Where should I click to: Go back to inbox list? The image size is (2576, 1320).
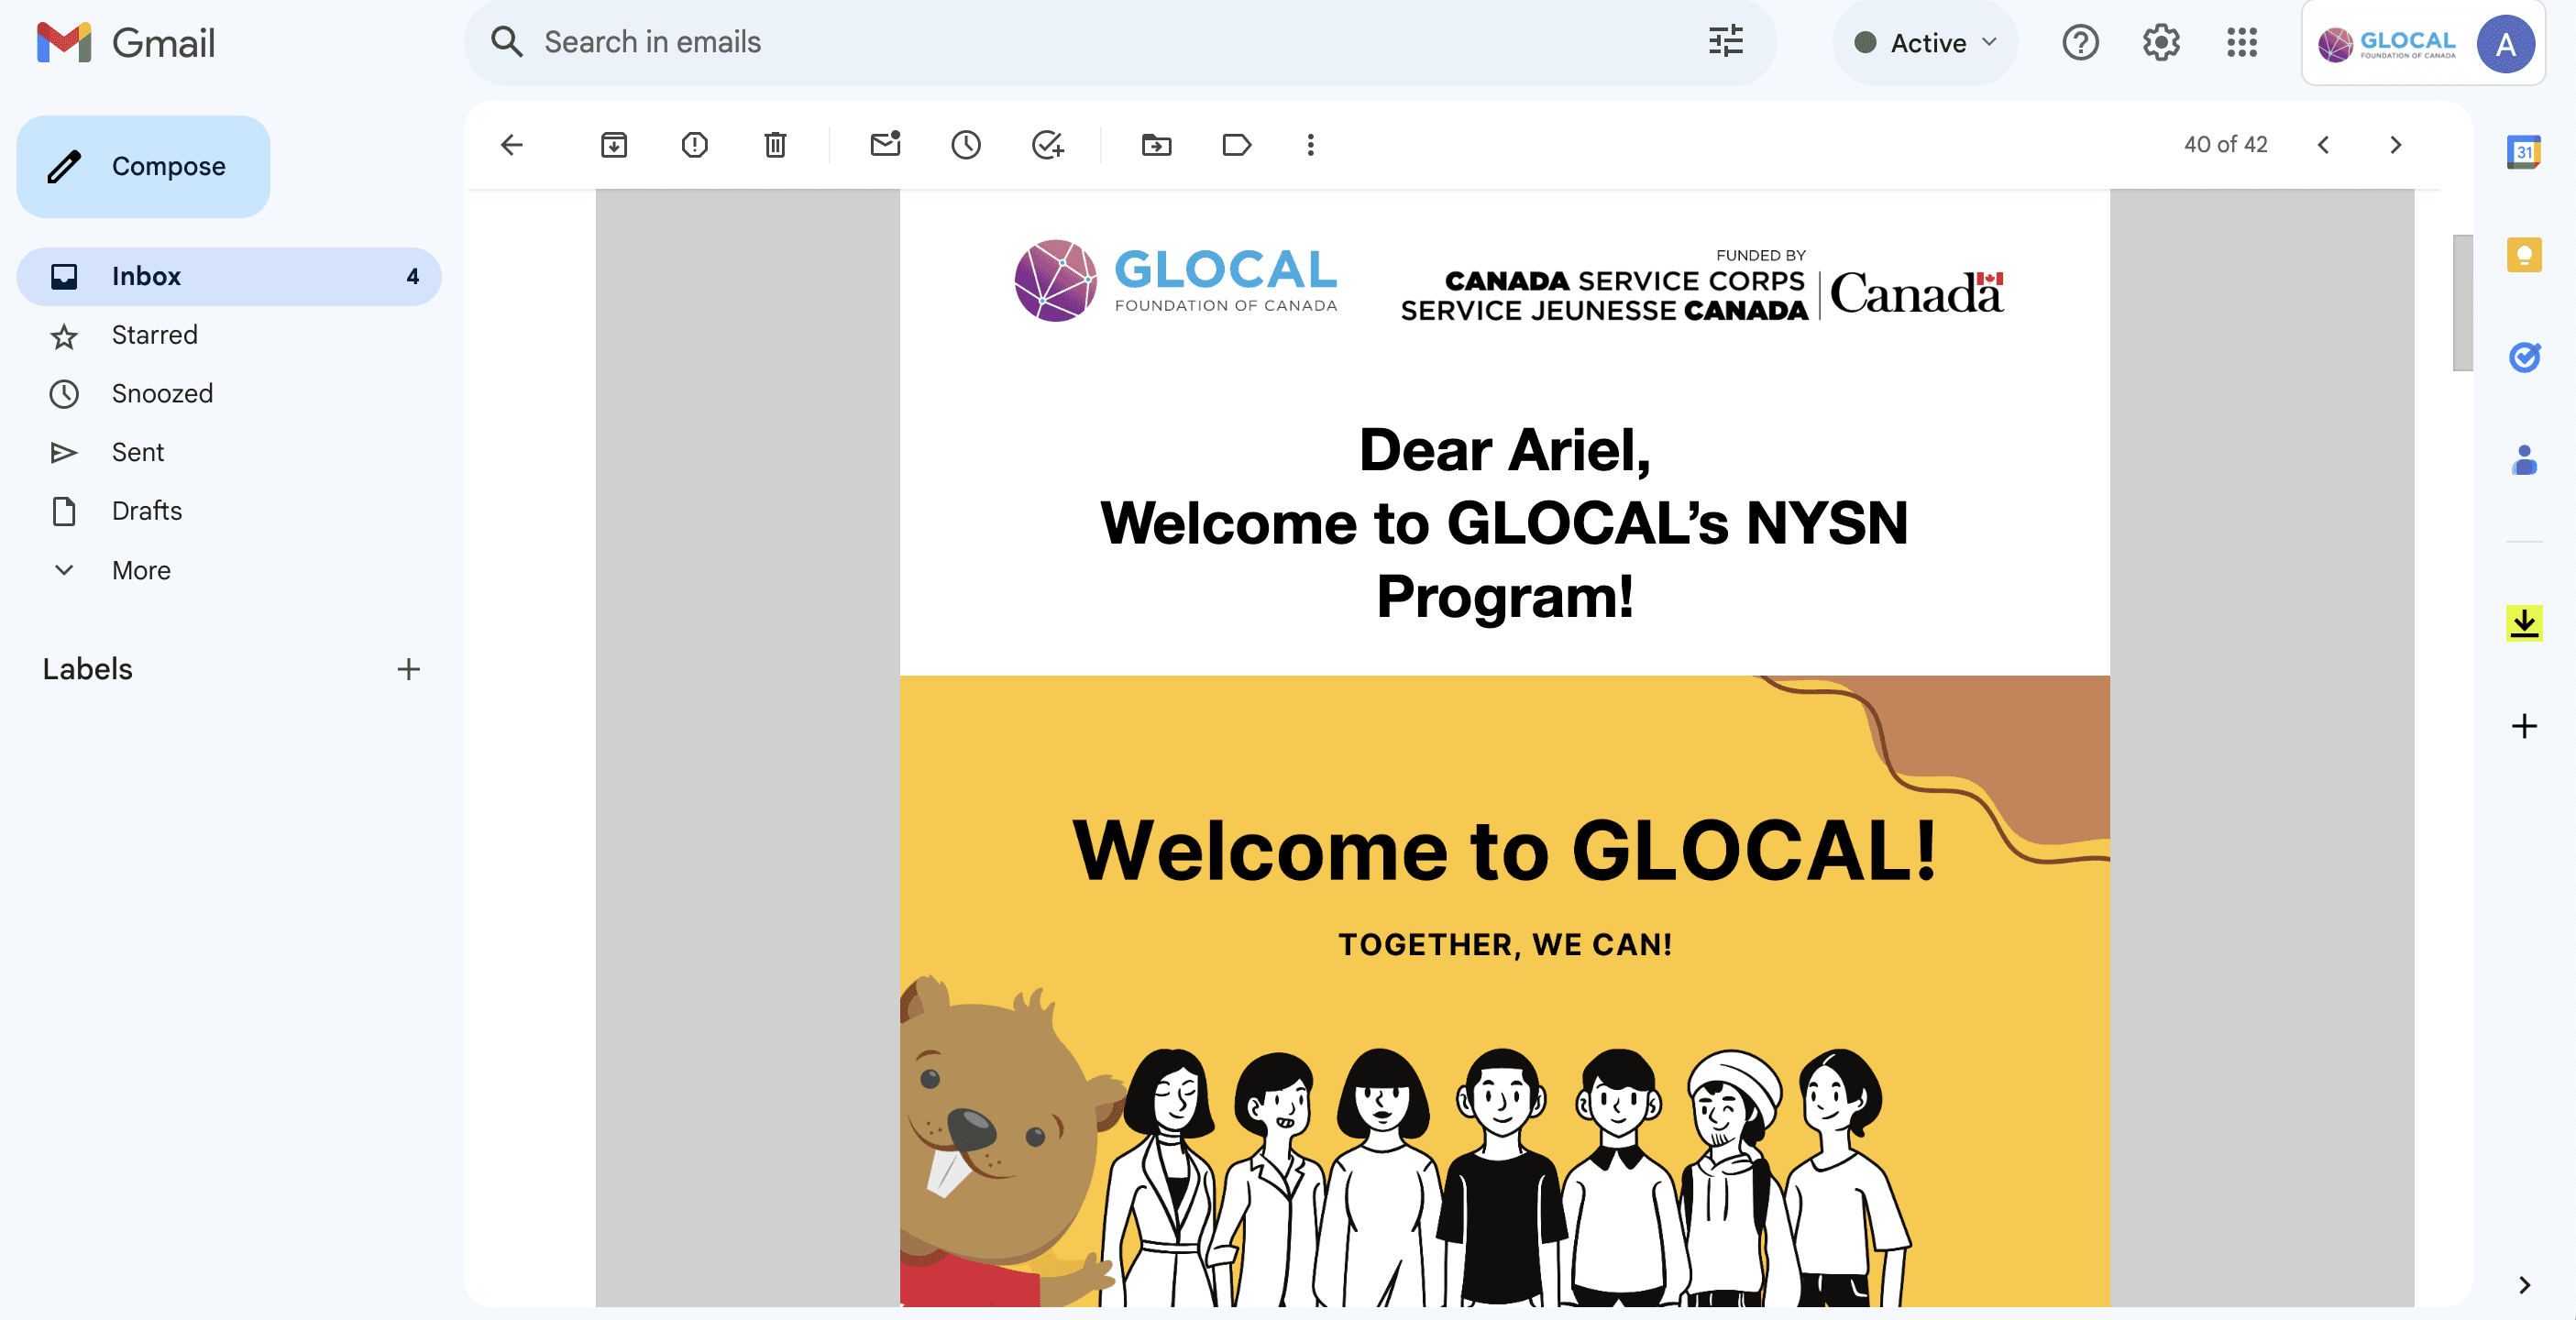point(511,145)
